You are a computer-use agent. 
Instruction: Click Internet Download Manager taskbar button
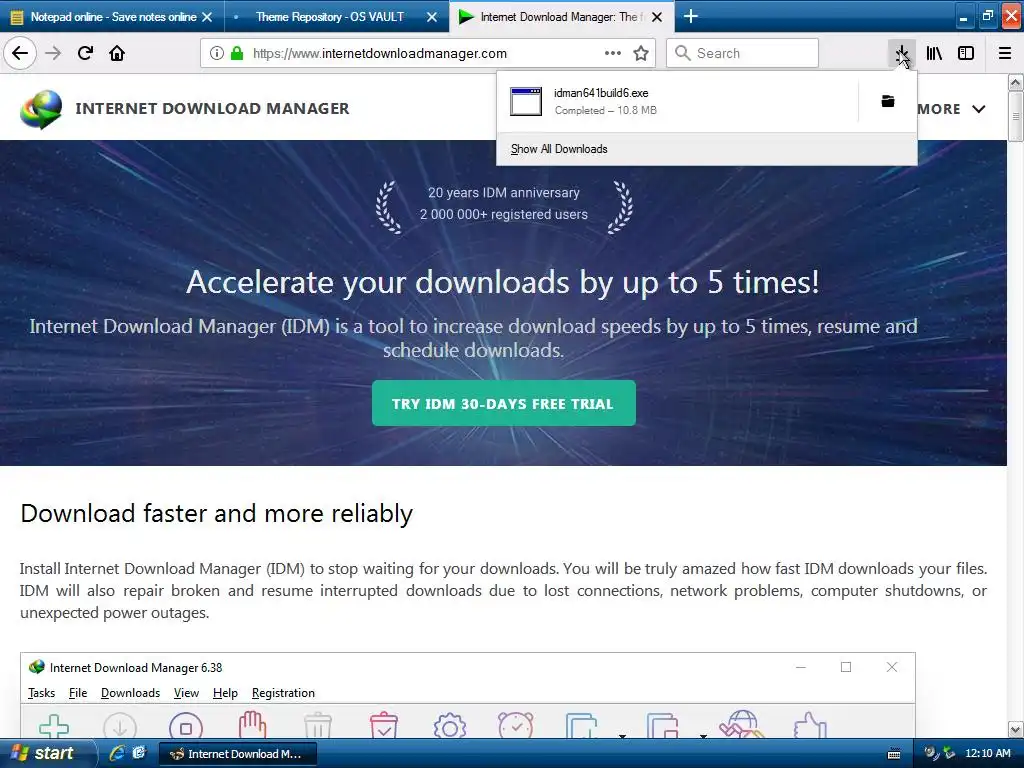[x=238, y=754]
